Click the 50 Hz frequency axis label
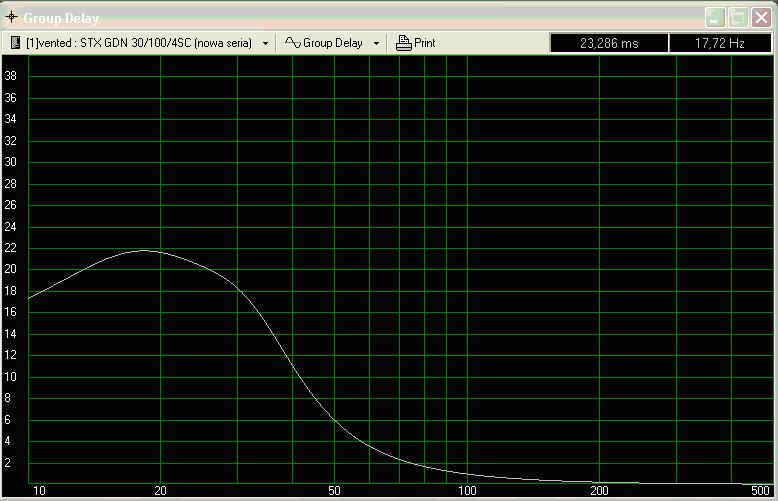The image size is (778, 501). pyautogui.click(x=334, y=491)
